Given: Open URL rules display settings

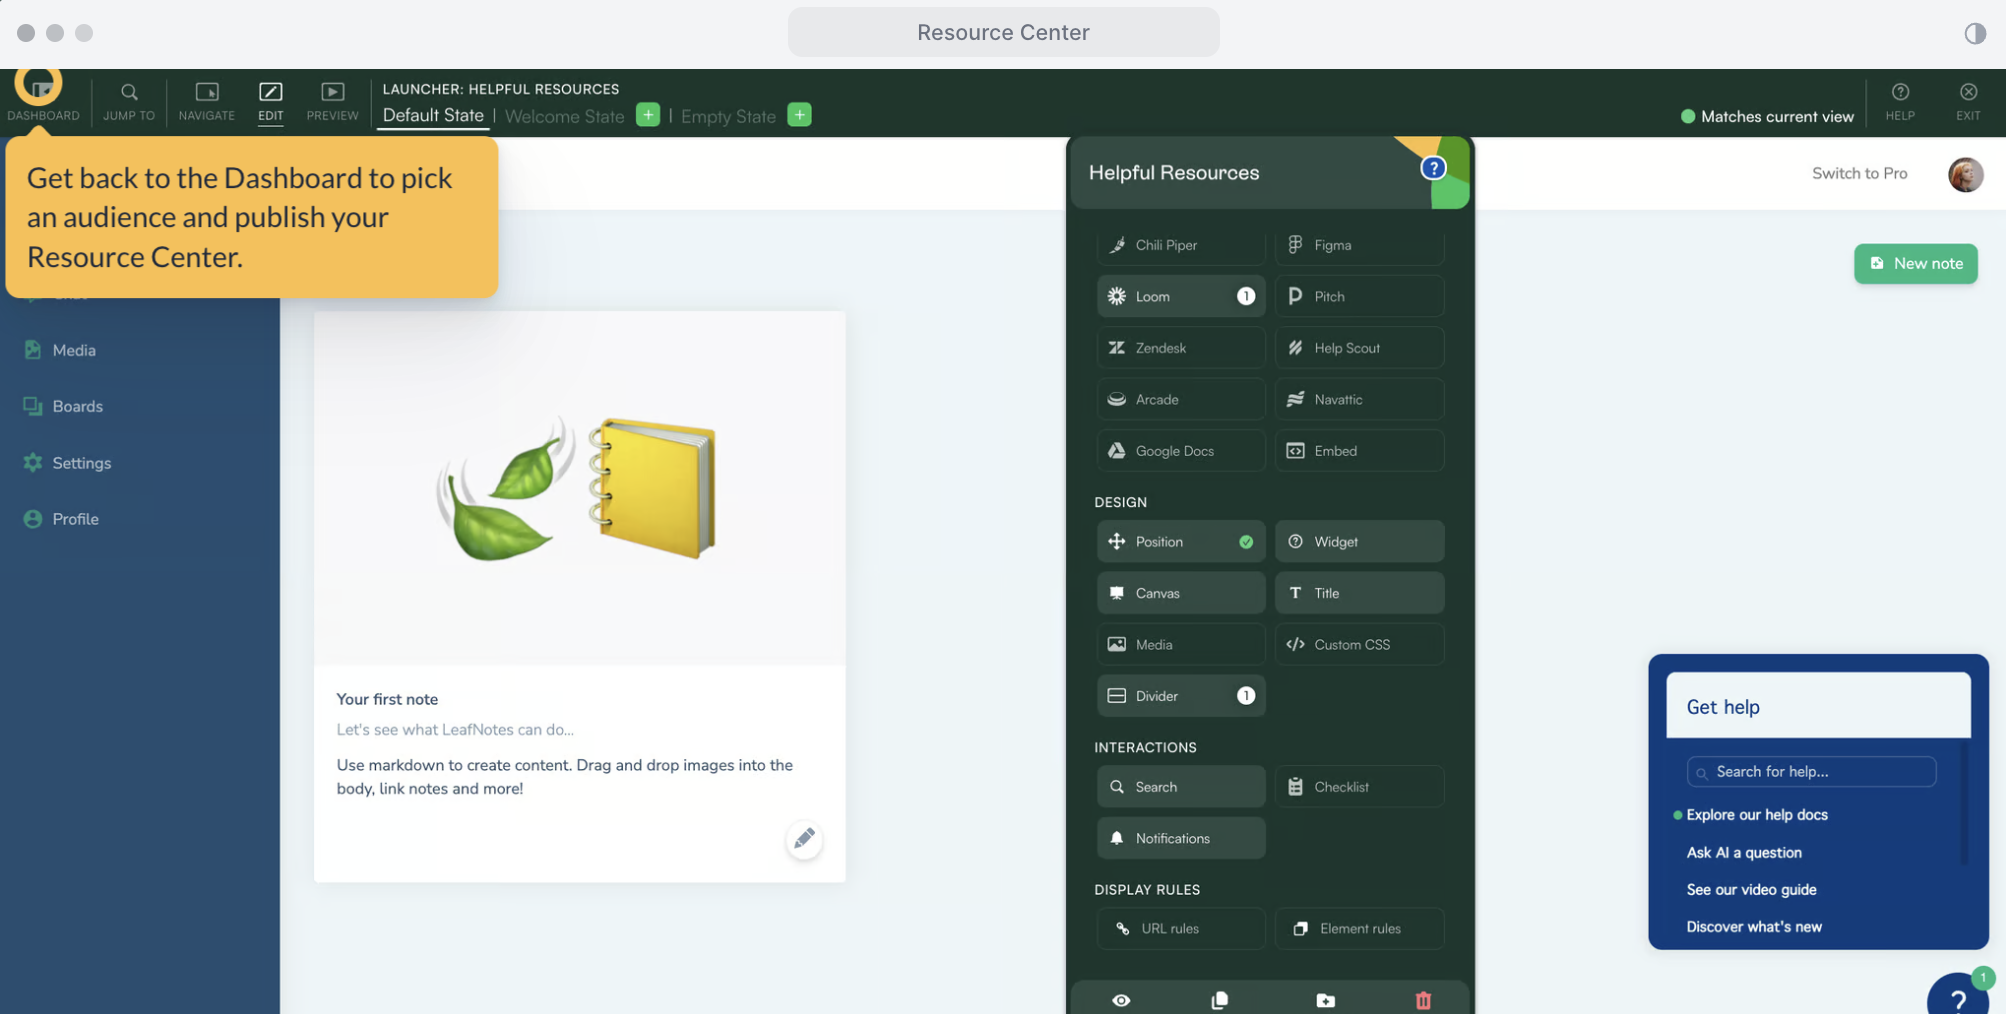Looking at the screenshot, I should (1180, 929).
